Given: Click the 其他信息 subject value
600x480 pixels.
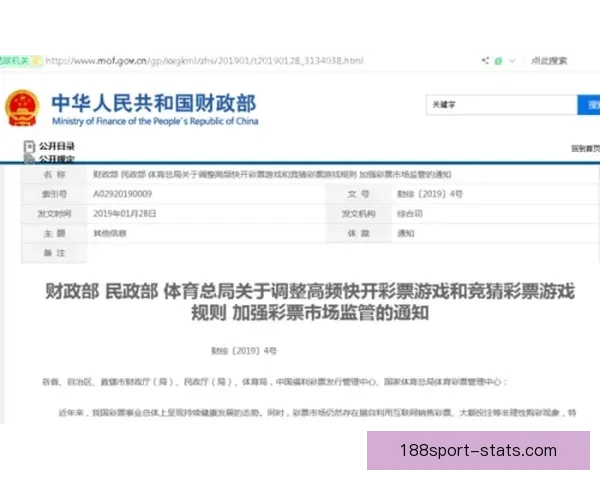Looking at the screenshot, I should click(x=110, y=233).
